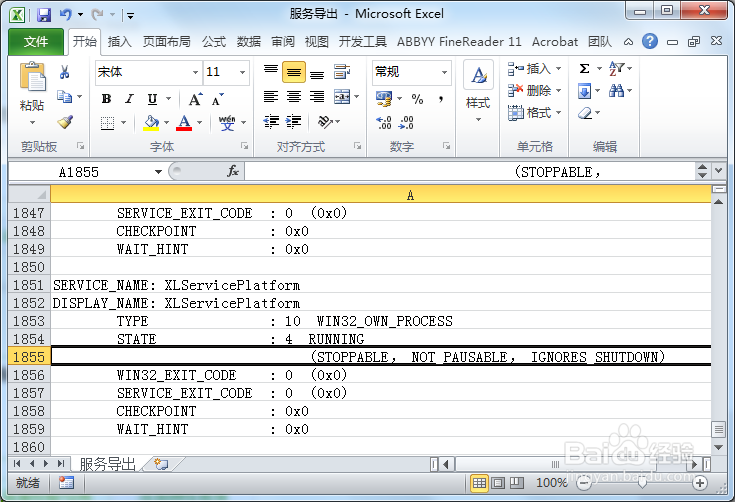Decrease font size with small A

click(218, 99)
